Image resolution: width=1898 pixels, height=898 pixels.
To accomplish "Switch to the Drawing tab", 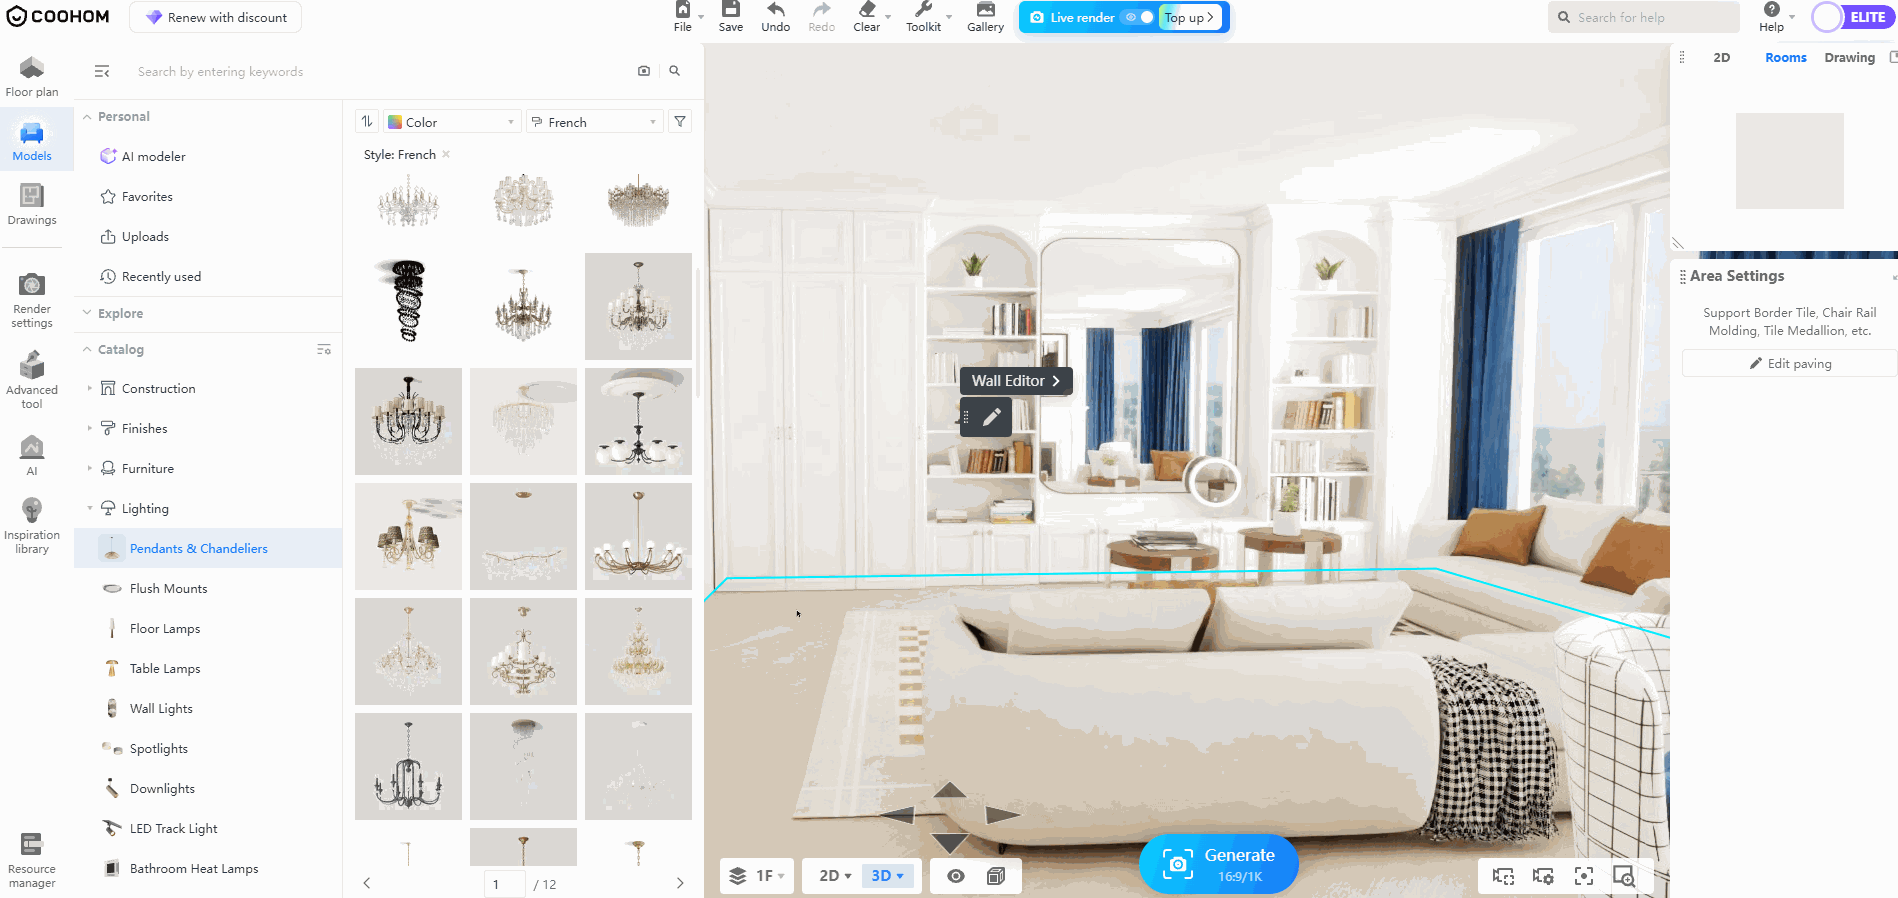I will coord(1849,57).
